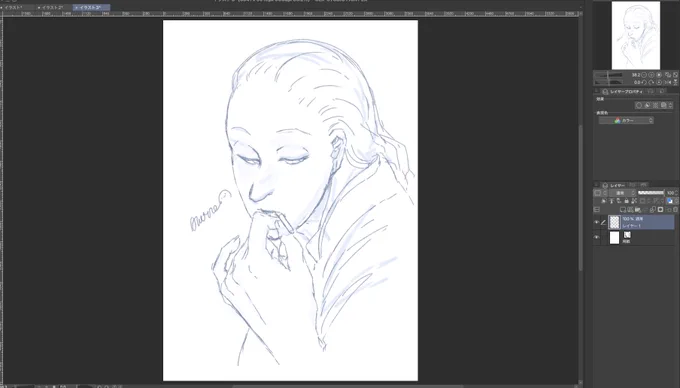The height and width of the screenshot is (388, 680).
Task: Set layer as draft layer
Action: point(619,201)
